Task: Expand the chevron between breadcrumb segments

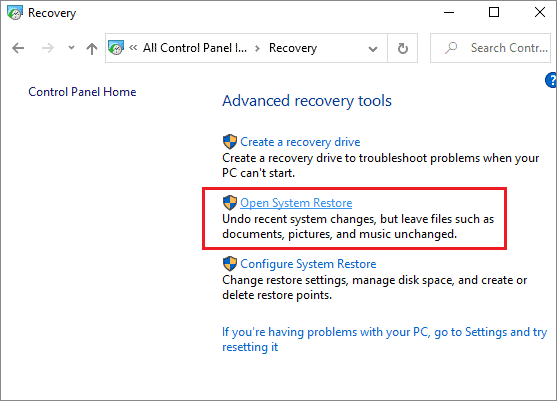Action: 258,48
